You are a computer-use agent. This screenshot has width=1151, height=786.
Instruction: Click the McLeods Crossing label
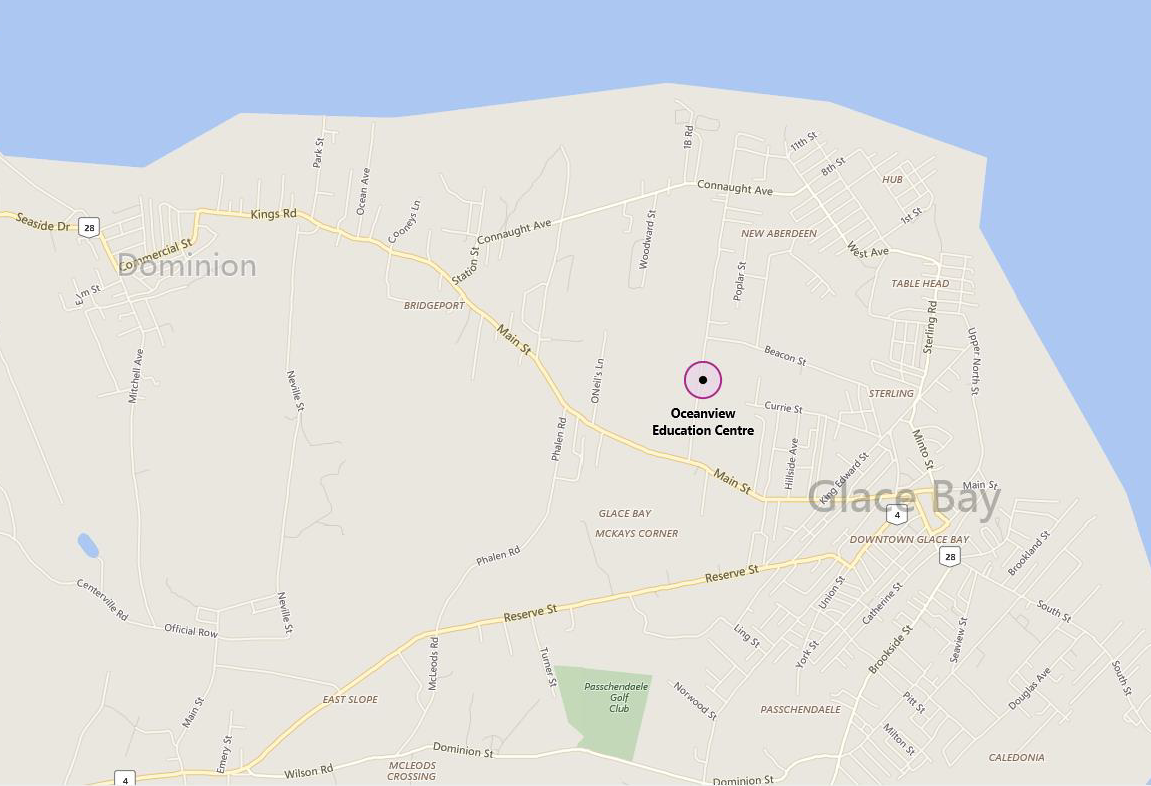click(411, 771)
